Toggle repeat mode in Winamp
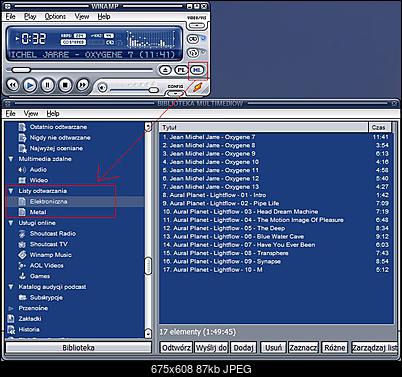 click(193, 53)
